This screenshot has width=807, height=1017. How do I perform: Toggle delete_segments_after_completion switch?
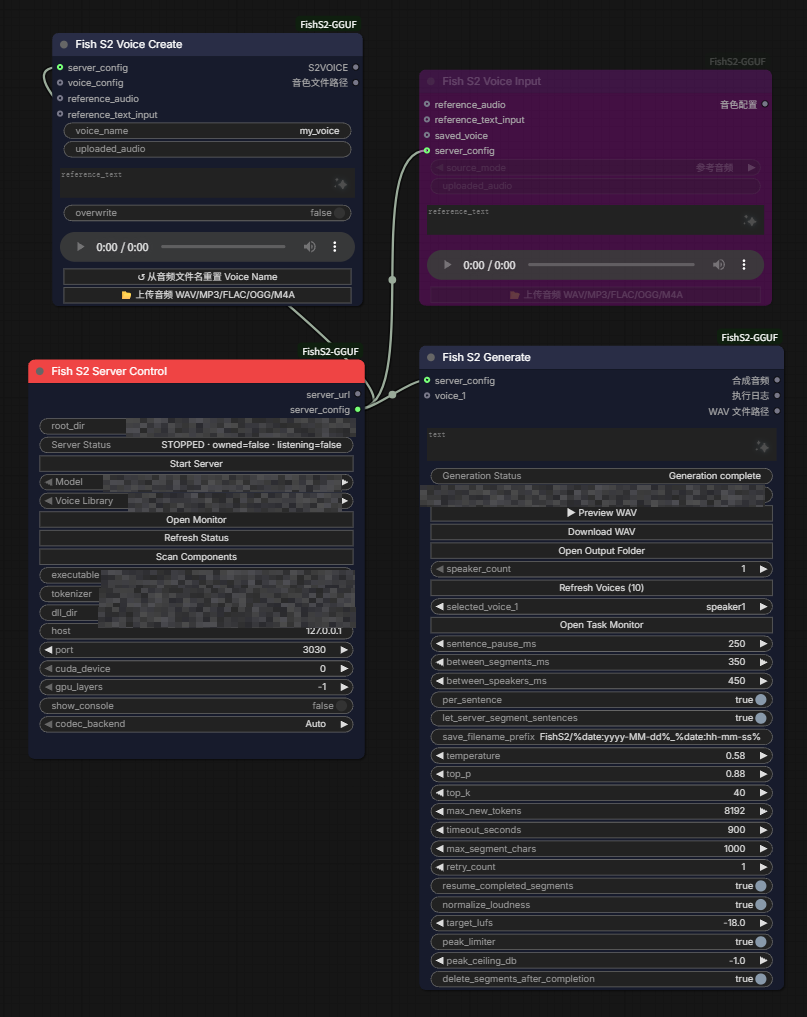coord(761,979)
